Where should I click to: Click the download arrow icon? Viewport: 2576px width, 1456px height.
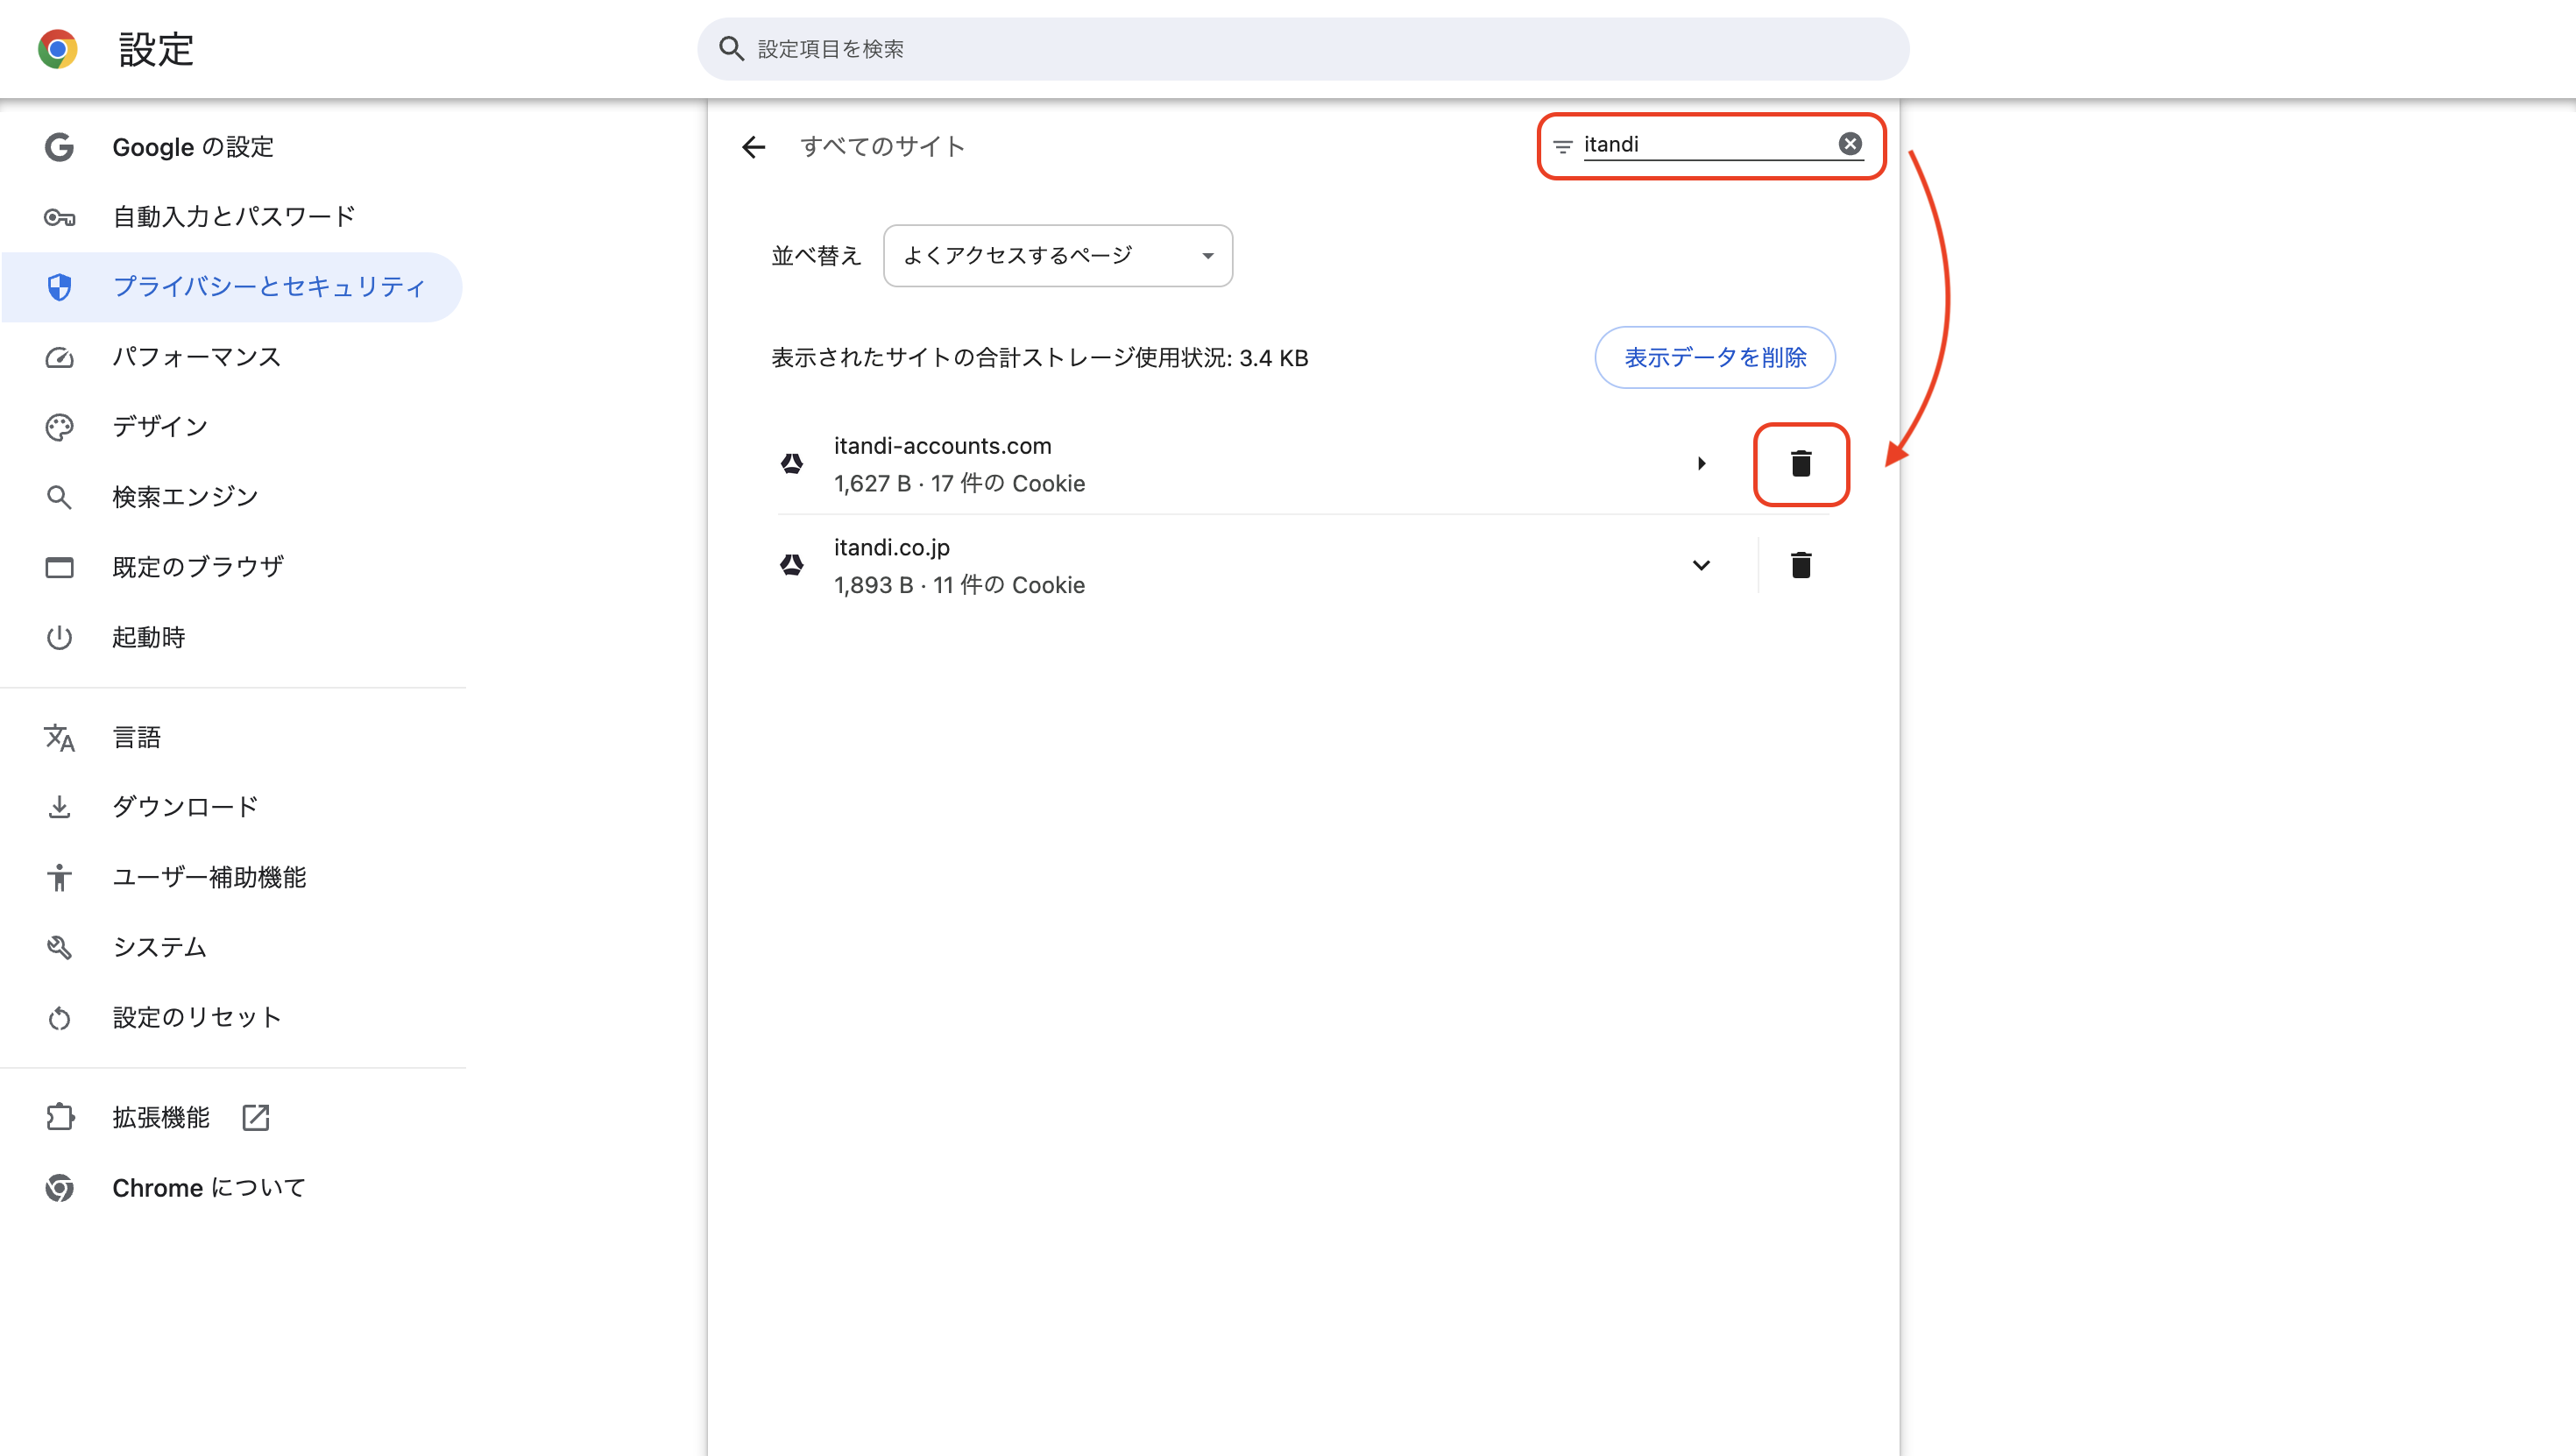pyautogui.click(x=59, y=807)
